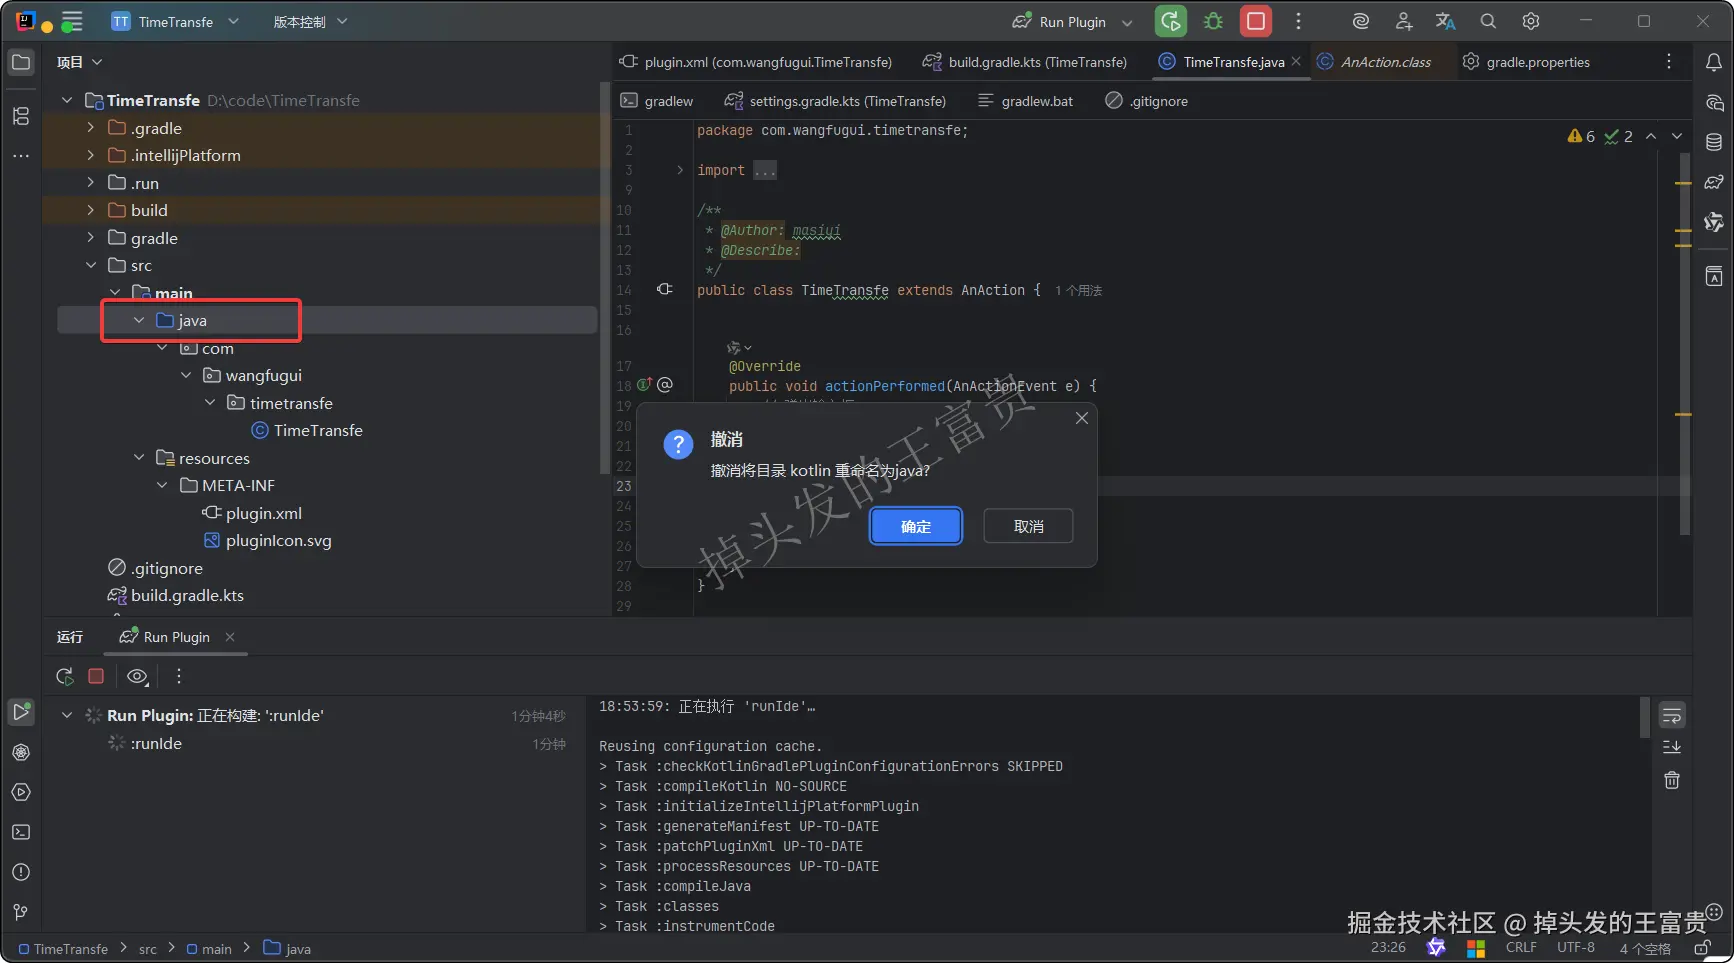Screen dimensions: 1734x963
Task: Open the Run Plugin configuration dropdown
Action: [1127, 22]
